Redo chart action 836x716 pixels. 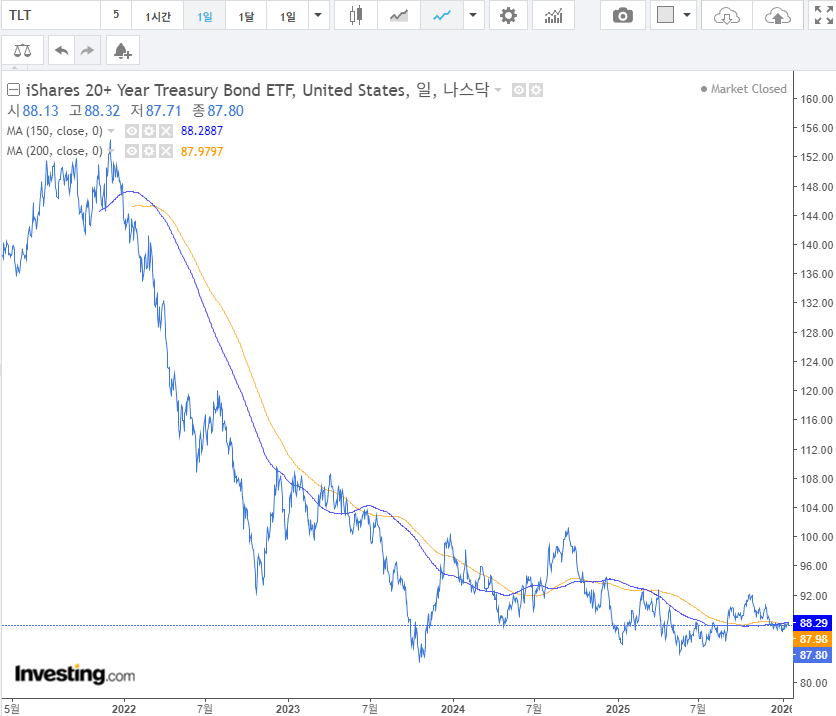(x=87, y=51)
